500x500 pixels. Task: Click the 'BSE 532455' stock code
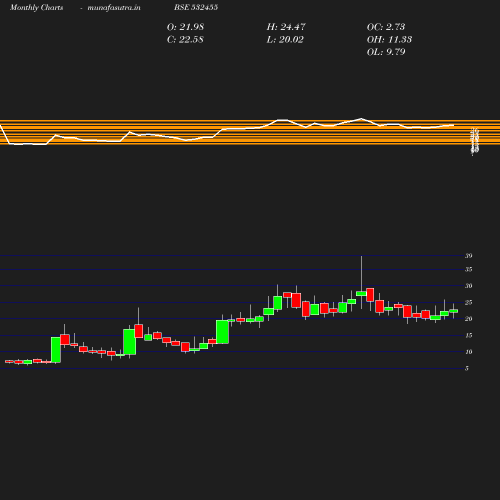click(x=196, y=7)
